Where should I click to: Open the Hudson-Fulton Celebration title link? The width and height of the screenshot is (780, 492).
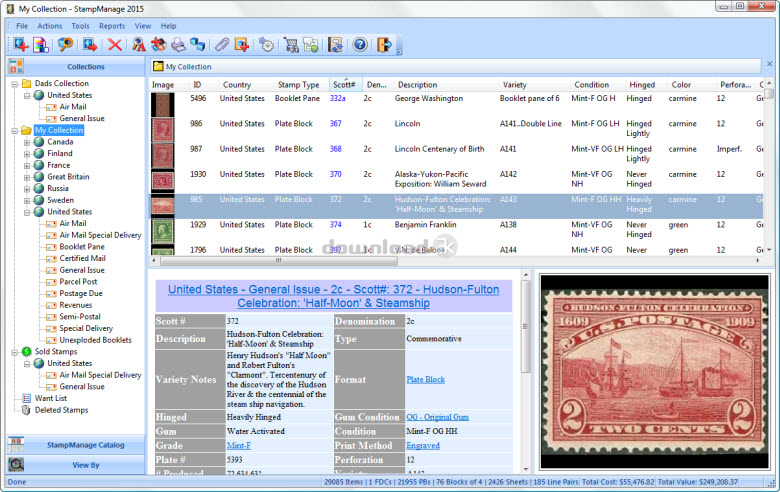(x=333, y=296)
